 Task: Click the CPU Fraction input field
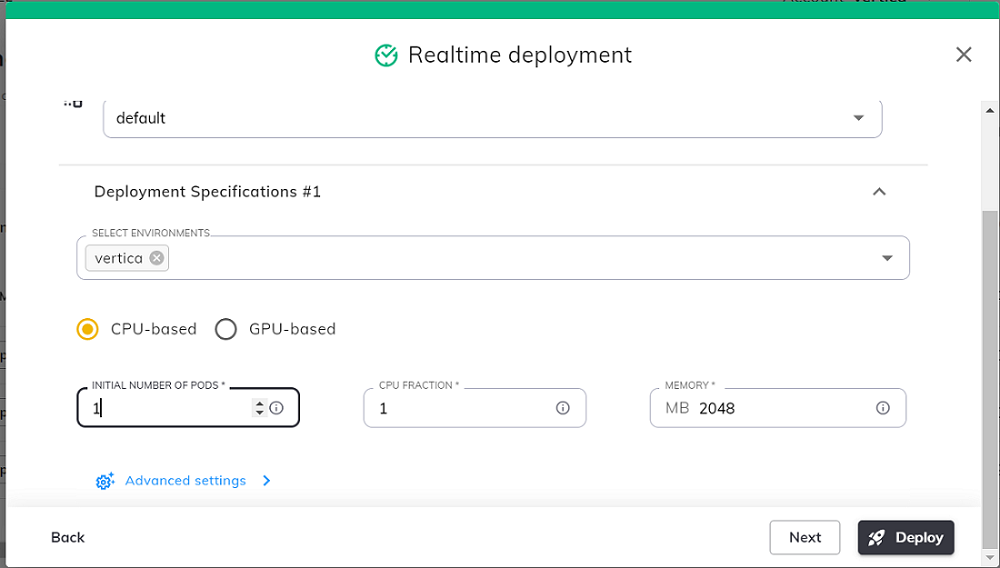pyautogui.click(x=474, y=408)
